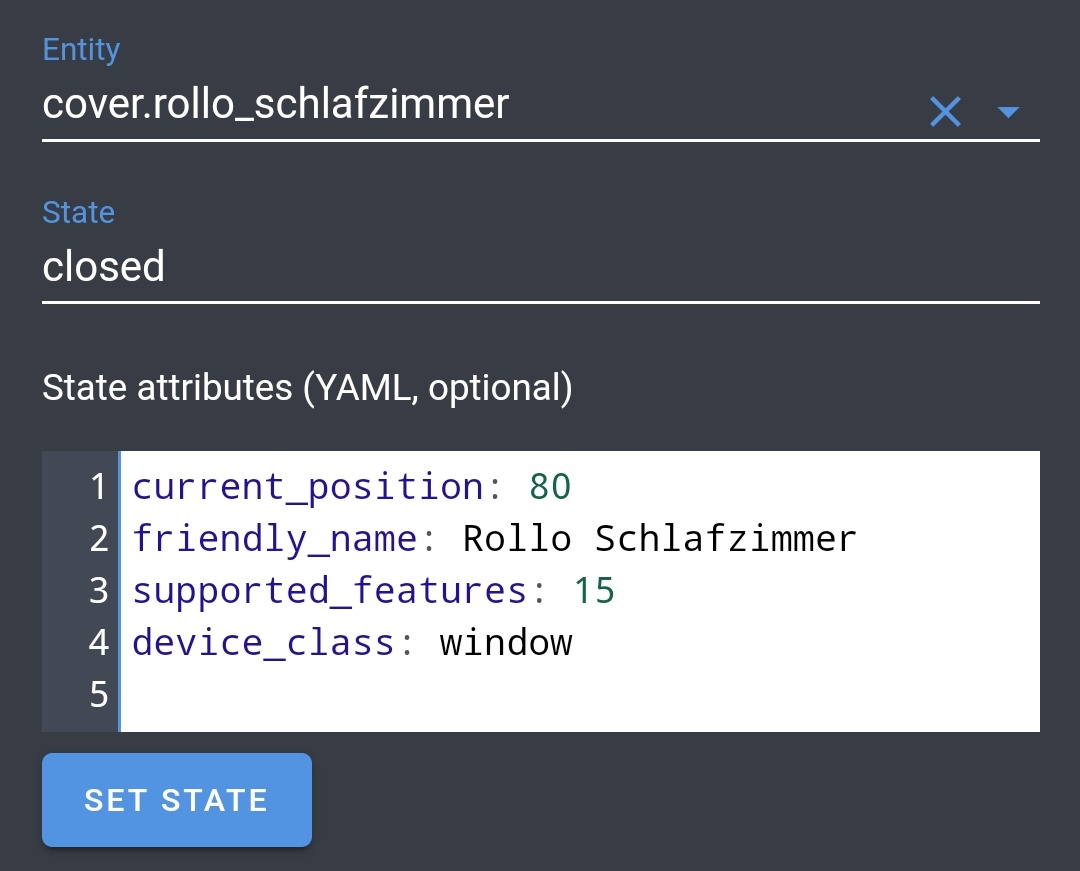Click the State label
Viewport: 1080px width, 871px height.
[x=79, y=212]
